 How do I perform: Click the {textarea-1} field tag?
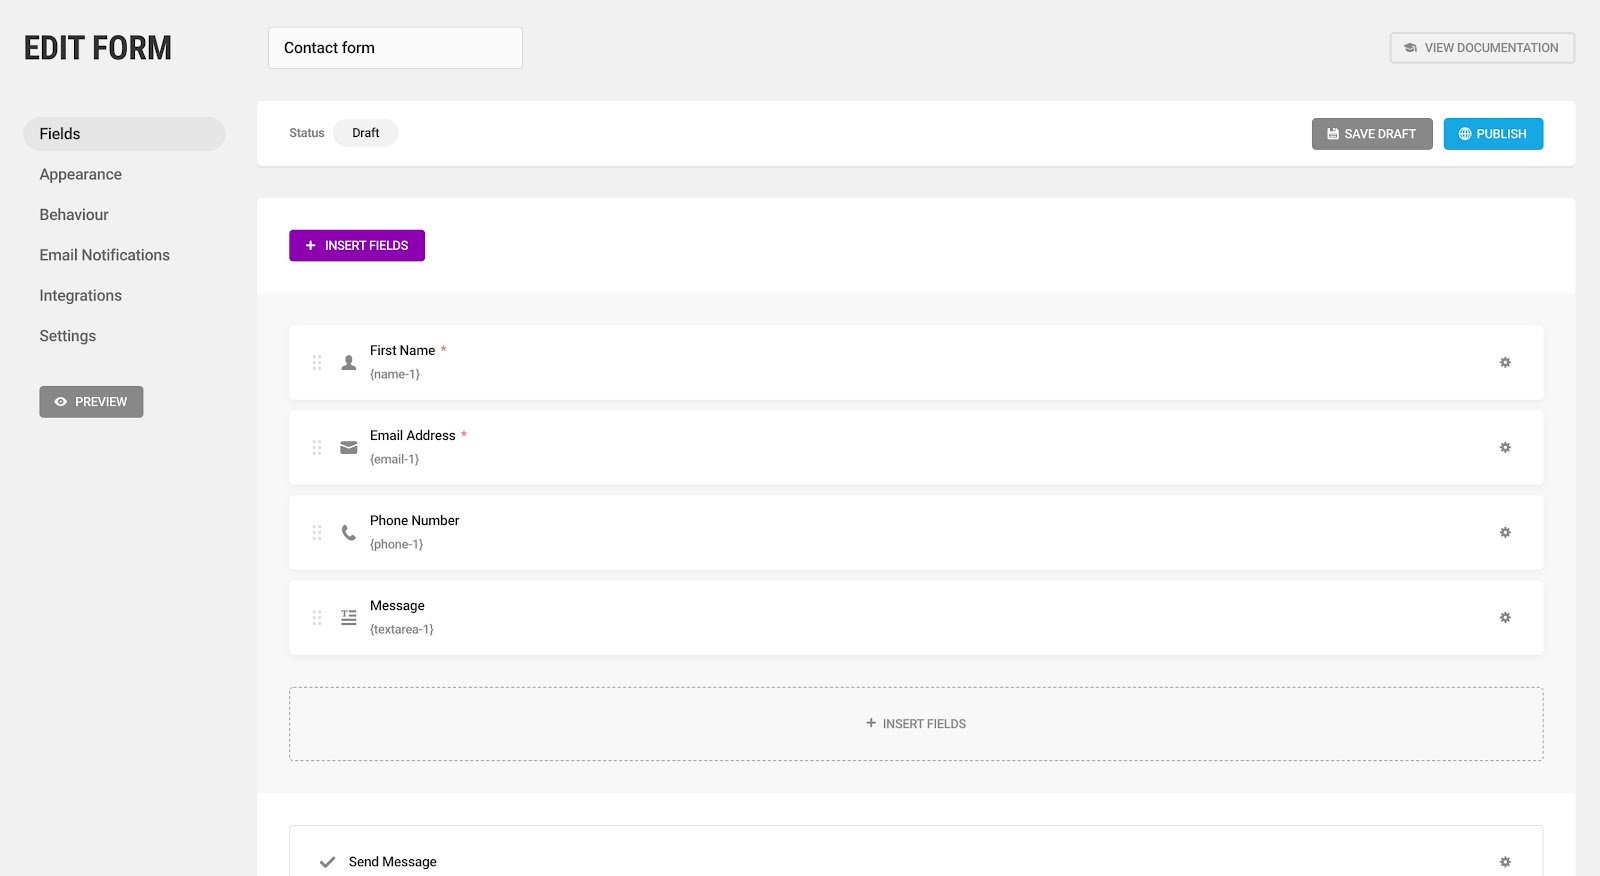401,629
